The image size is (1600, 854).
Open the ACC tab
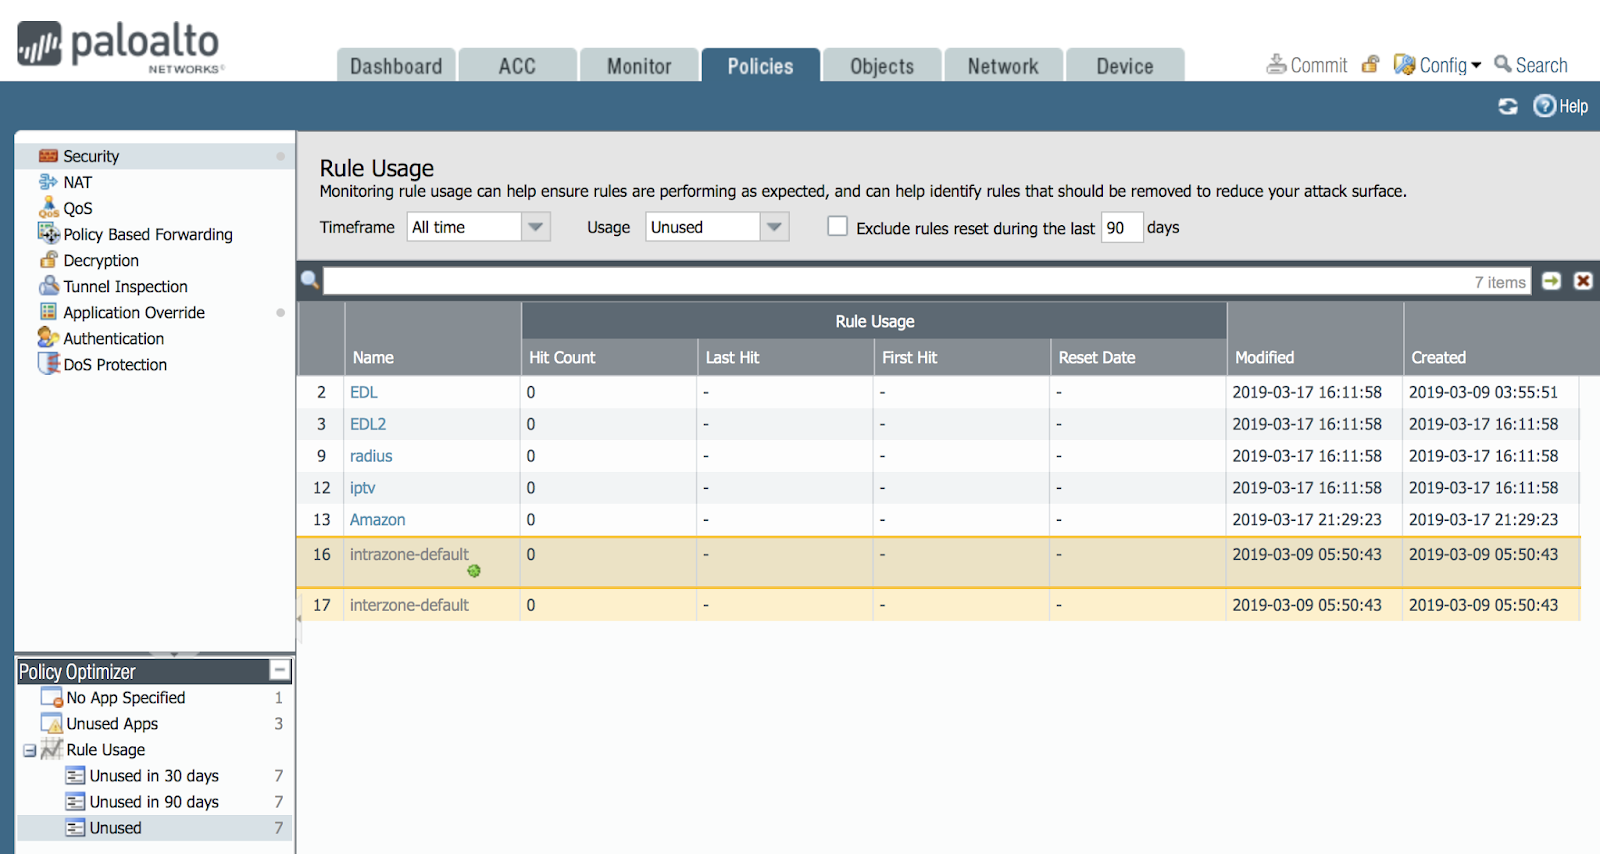tap(517, 66)
